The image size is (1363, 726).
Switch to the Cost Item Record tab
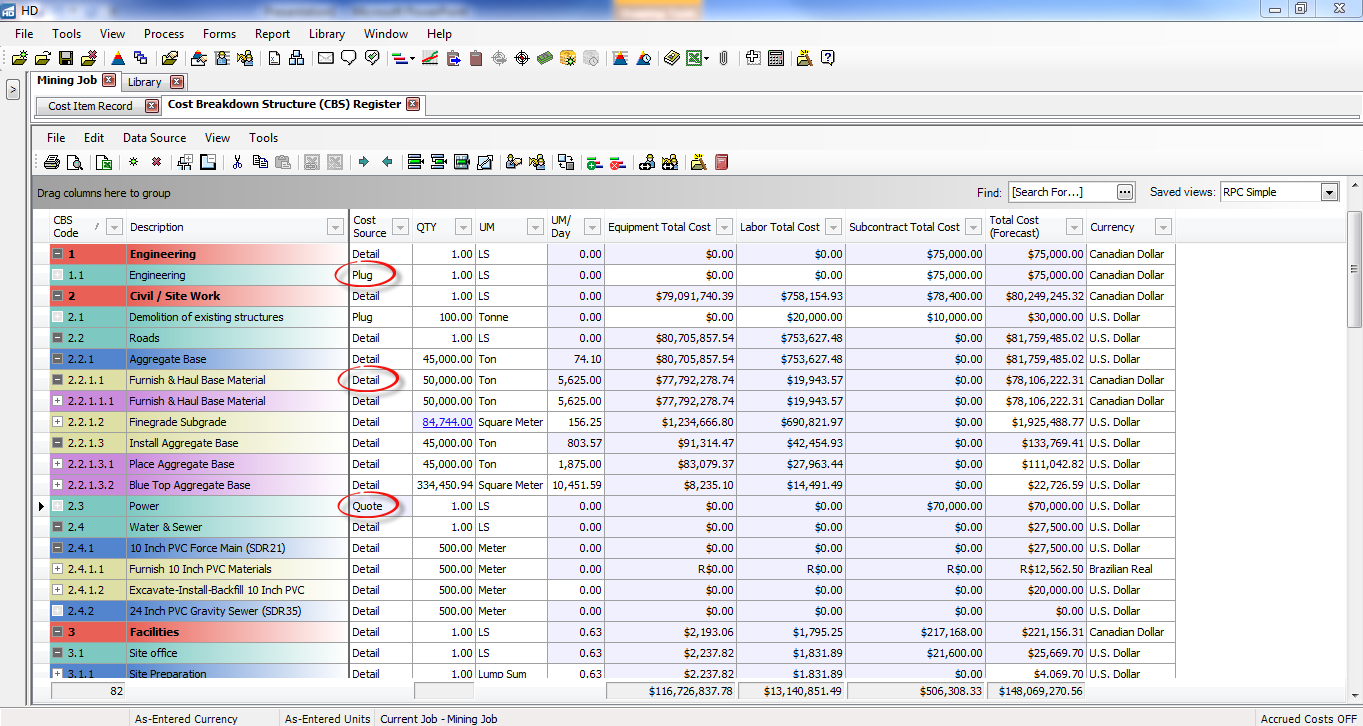click(90, 106)
